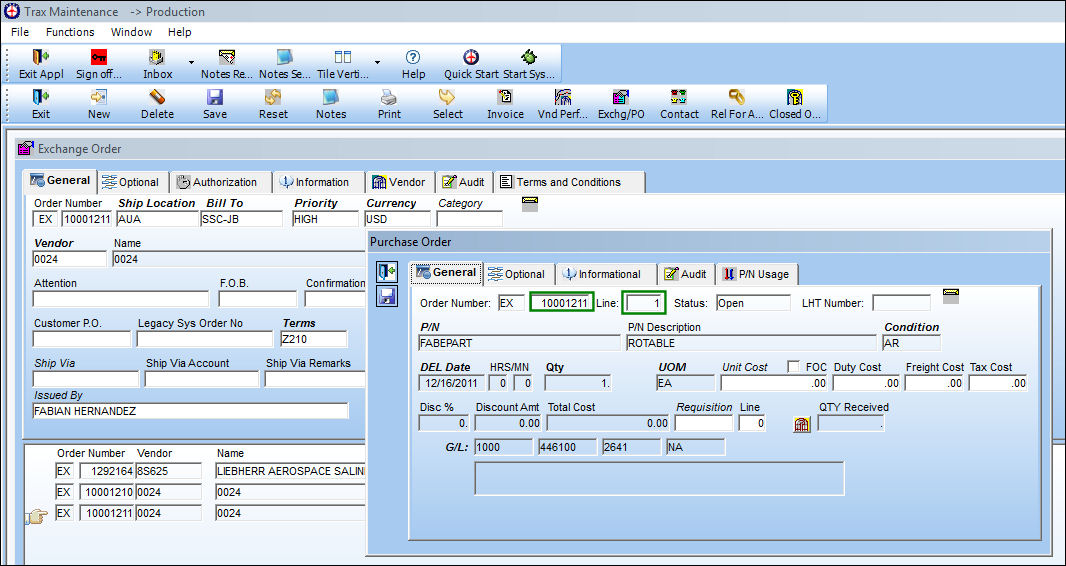Open the Inbox toolbar icon
The width and height of the screenshot is (1066, 566).
[x=158, y=64]
